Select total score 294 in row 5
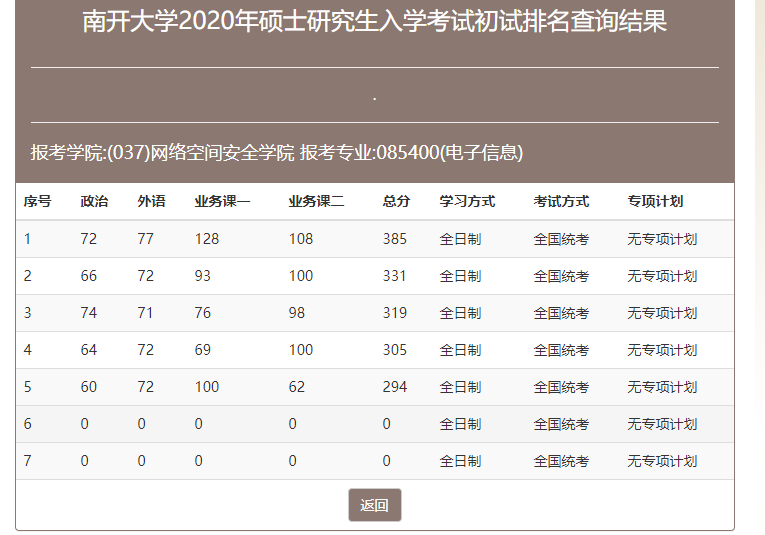 (395, 387)
